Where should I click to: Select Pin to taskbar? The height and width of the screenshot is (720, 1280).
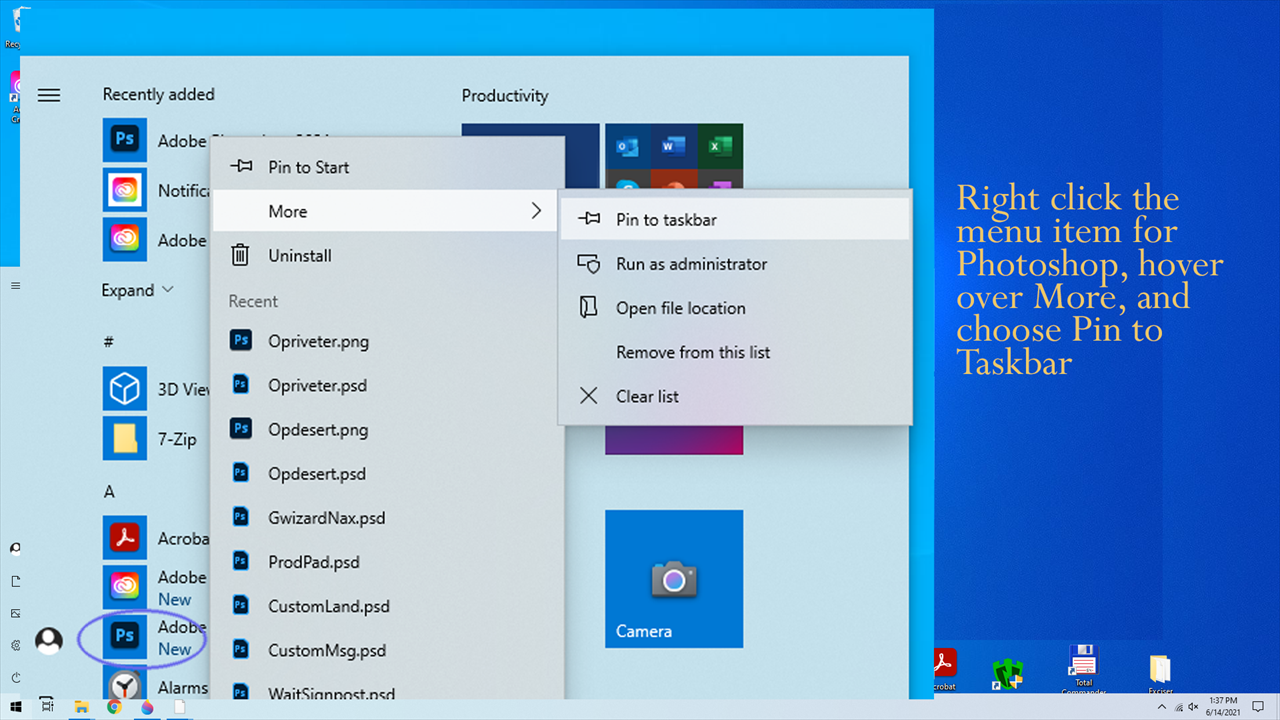(x=735, y=220)
